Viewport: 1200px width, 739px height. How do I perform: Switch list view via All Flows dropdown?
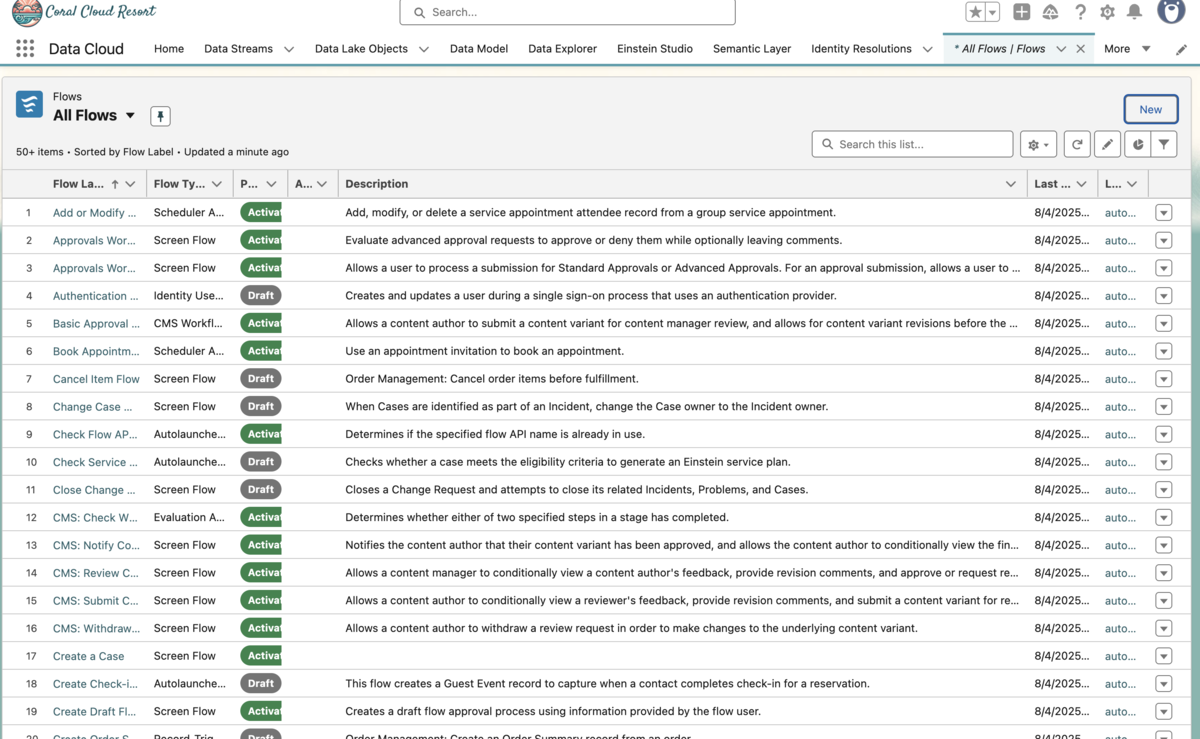tap(130, 116)
